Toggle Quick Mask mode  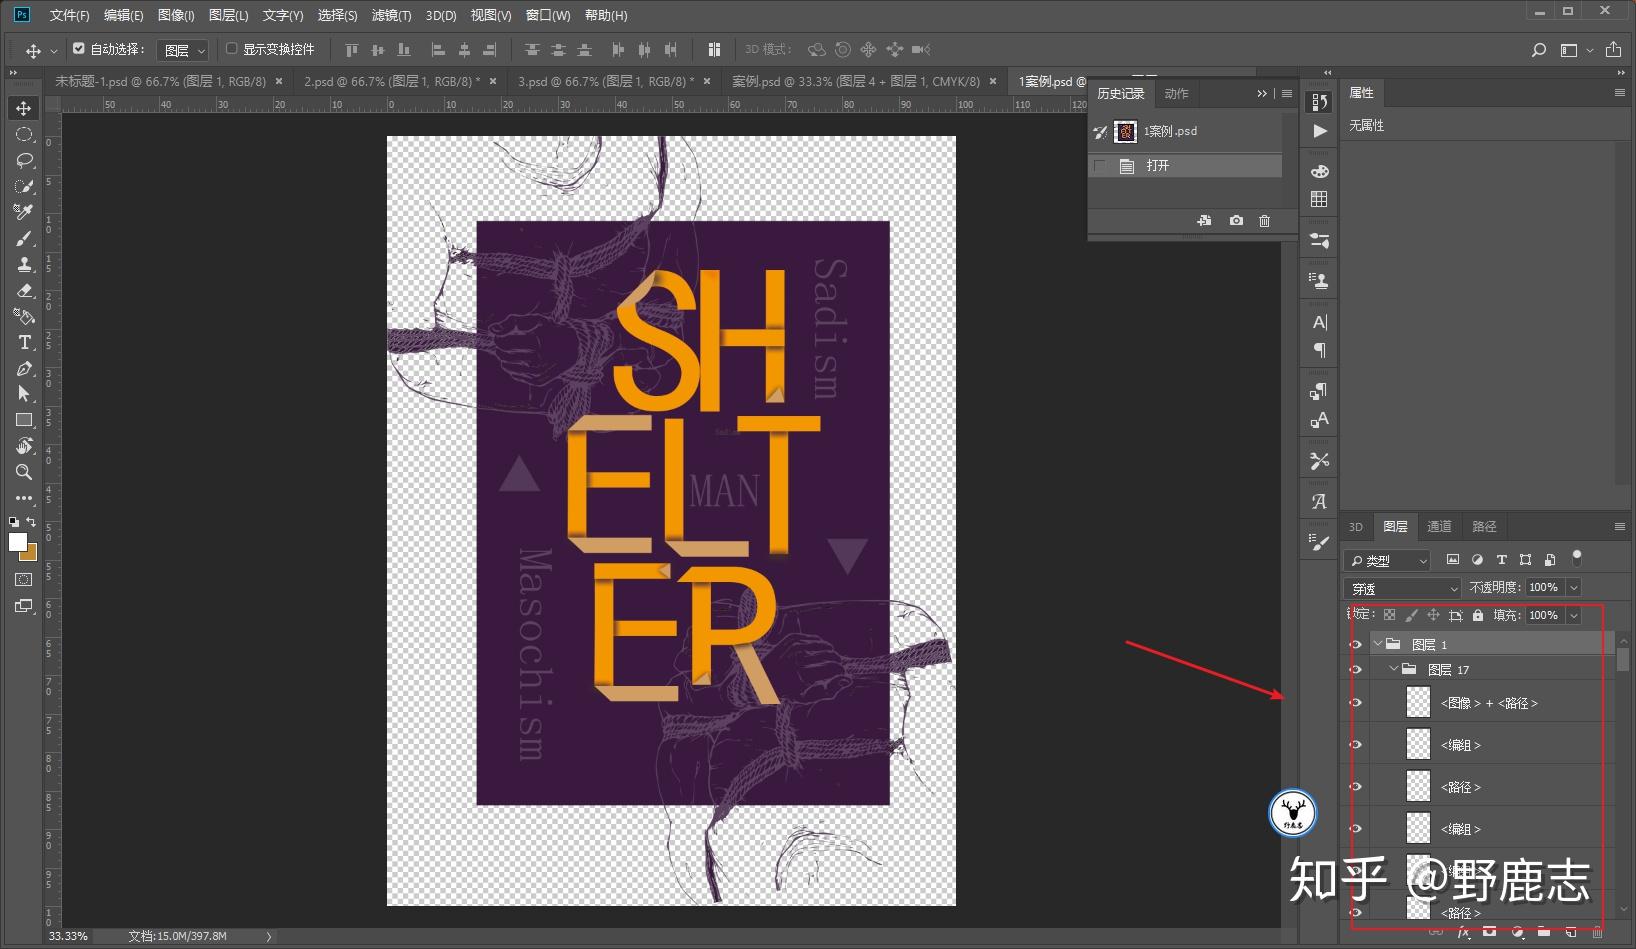tap(24, 579)
